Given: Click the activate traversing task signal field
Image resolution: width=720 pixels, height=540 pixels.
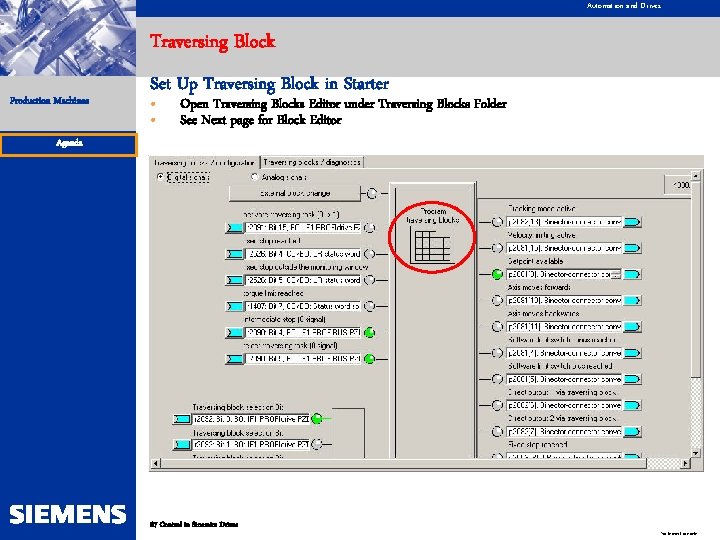Looking at the screenshot, I should click(303, 228).
